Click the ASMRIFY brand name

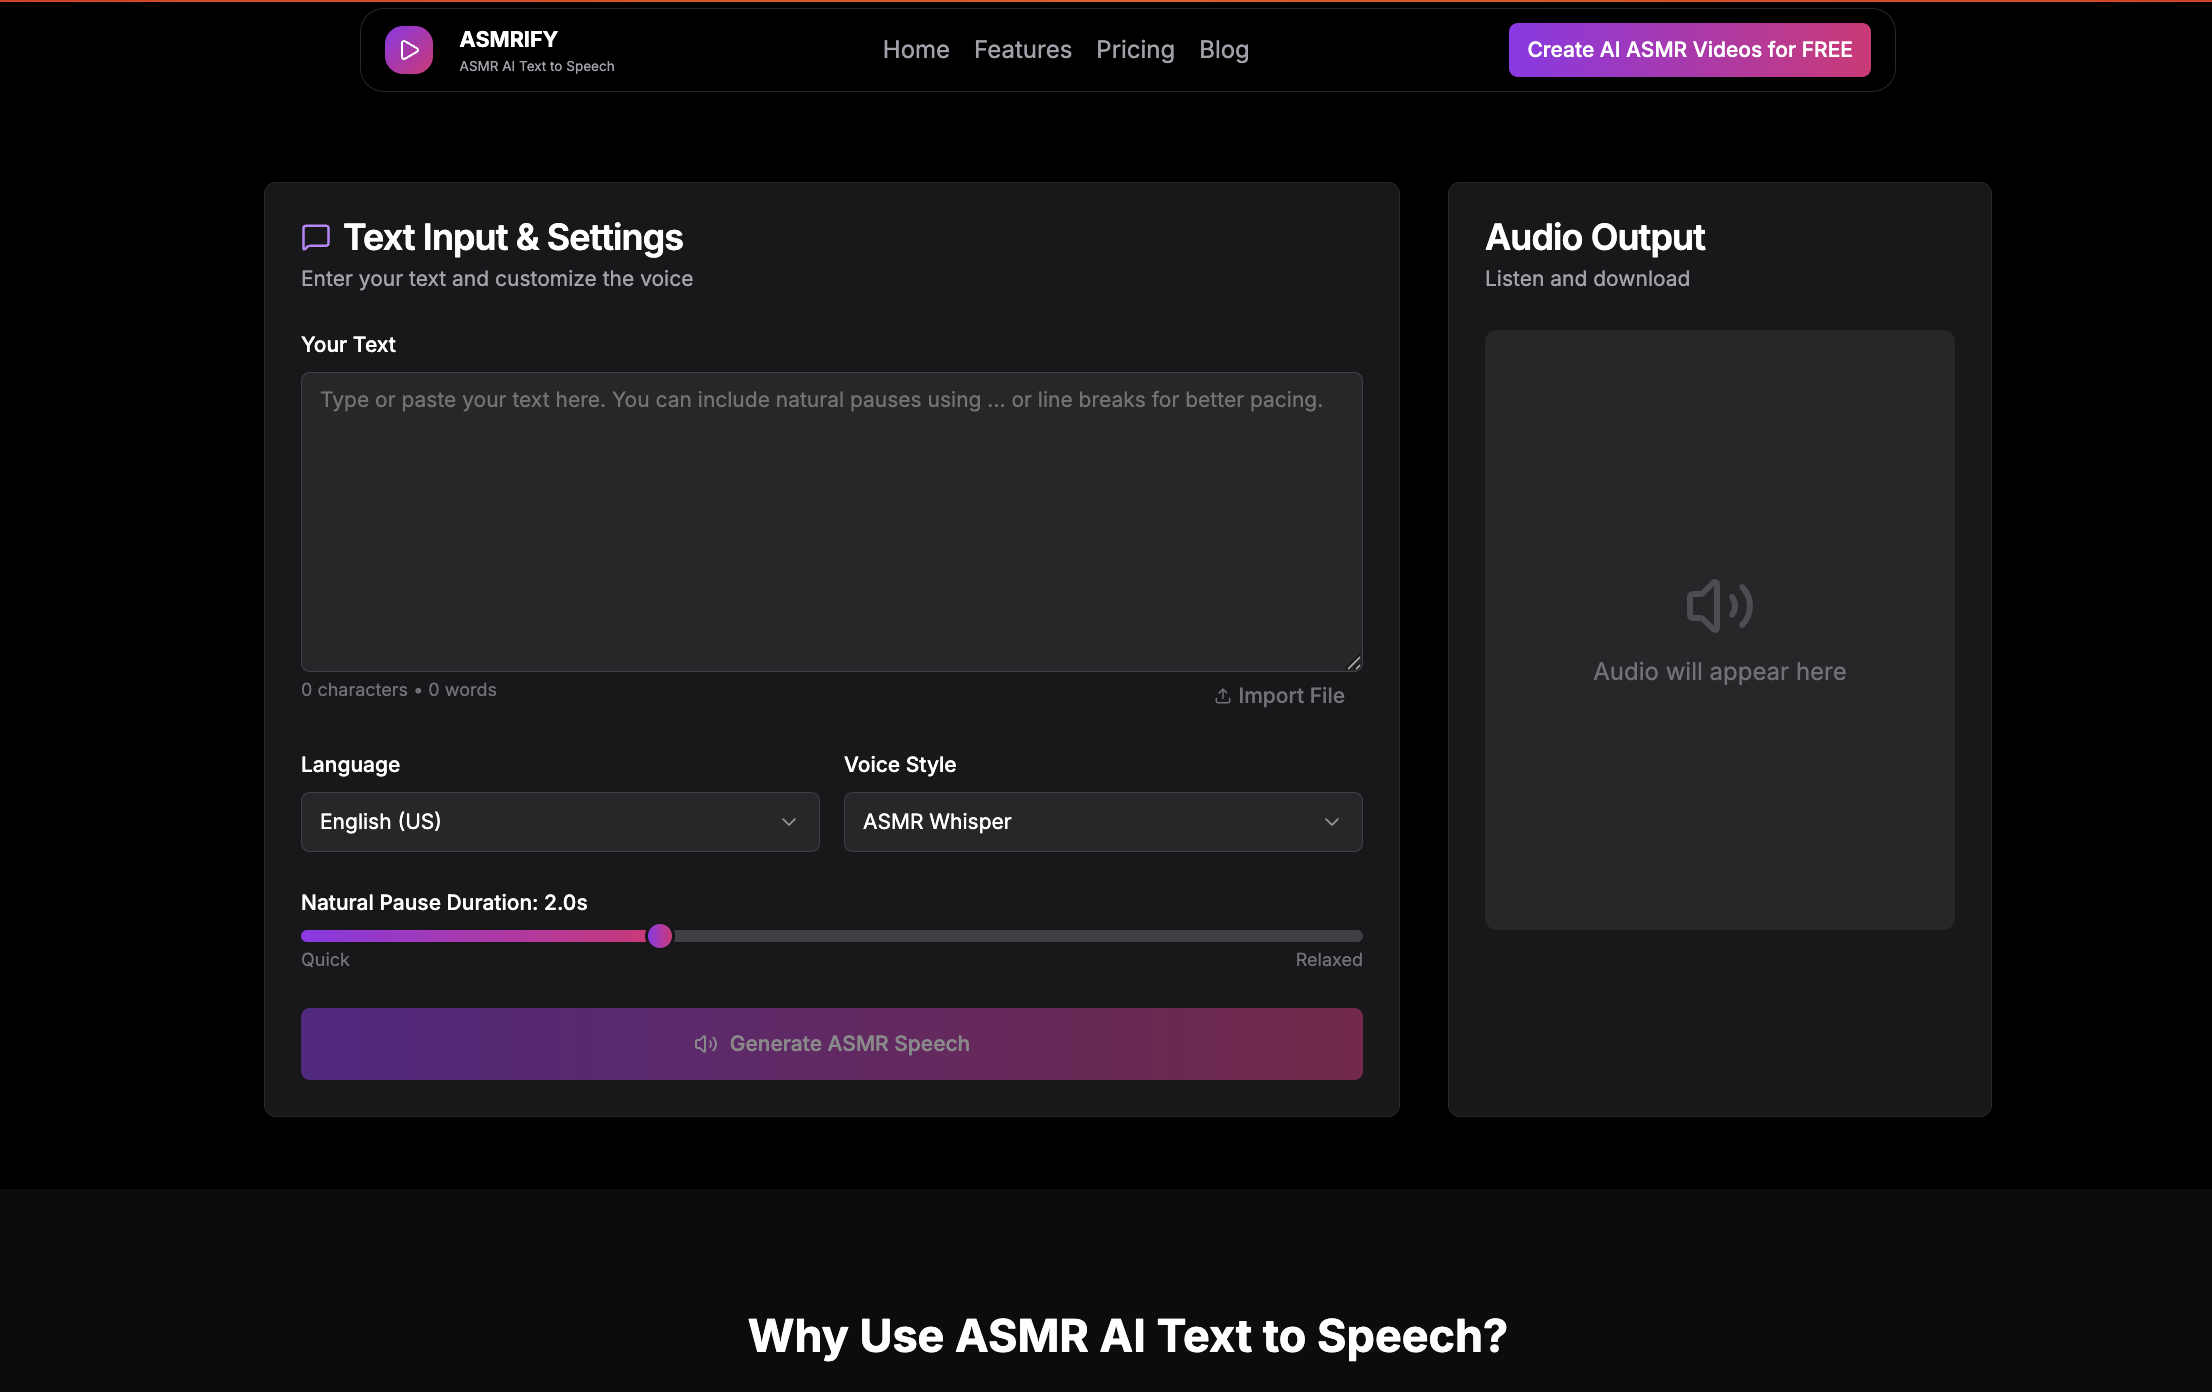pyautogui.click(x=508, y=39)
